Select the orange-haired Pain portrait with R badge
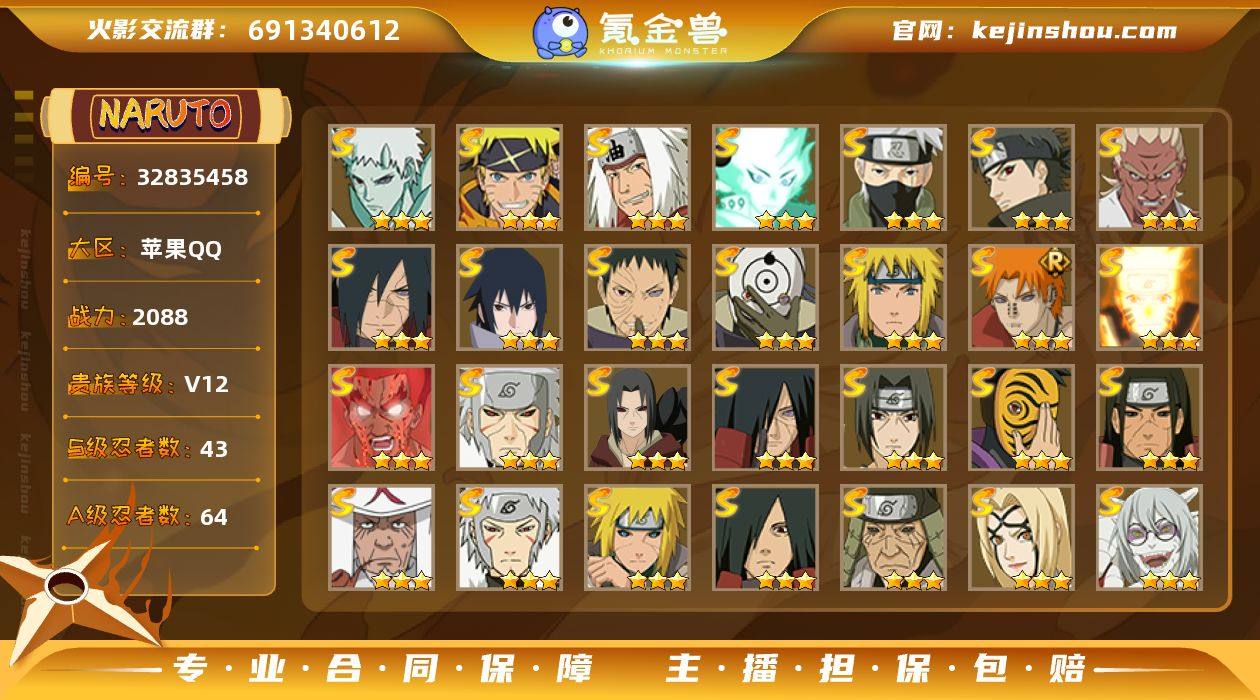The height and width of the screenshot is (700, 1260). 1021,297
